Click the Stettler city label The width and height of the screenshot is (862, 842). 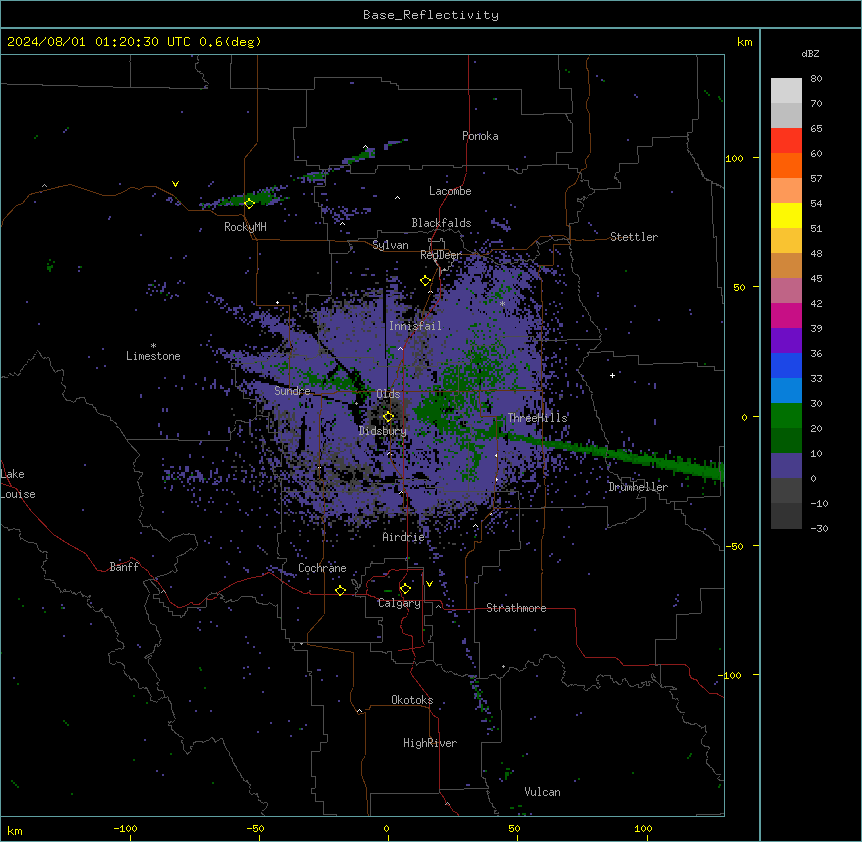[634, 237]
